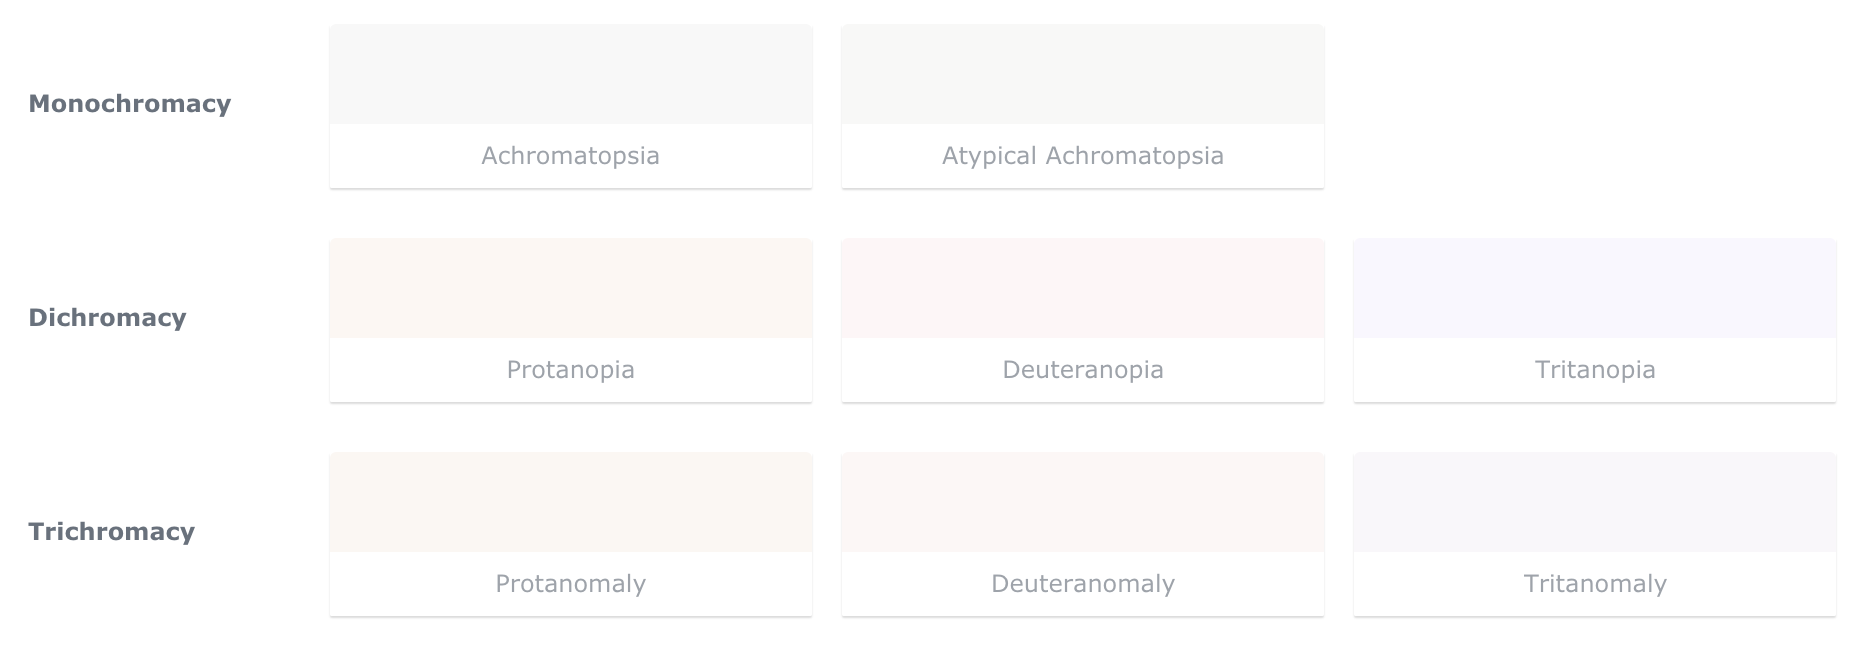
Task: Choose the Protanomaly cream preview swatch
Action: click(x=571, y=502)
